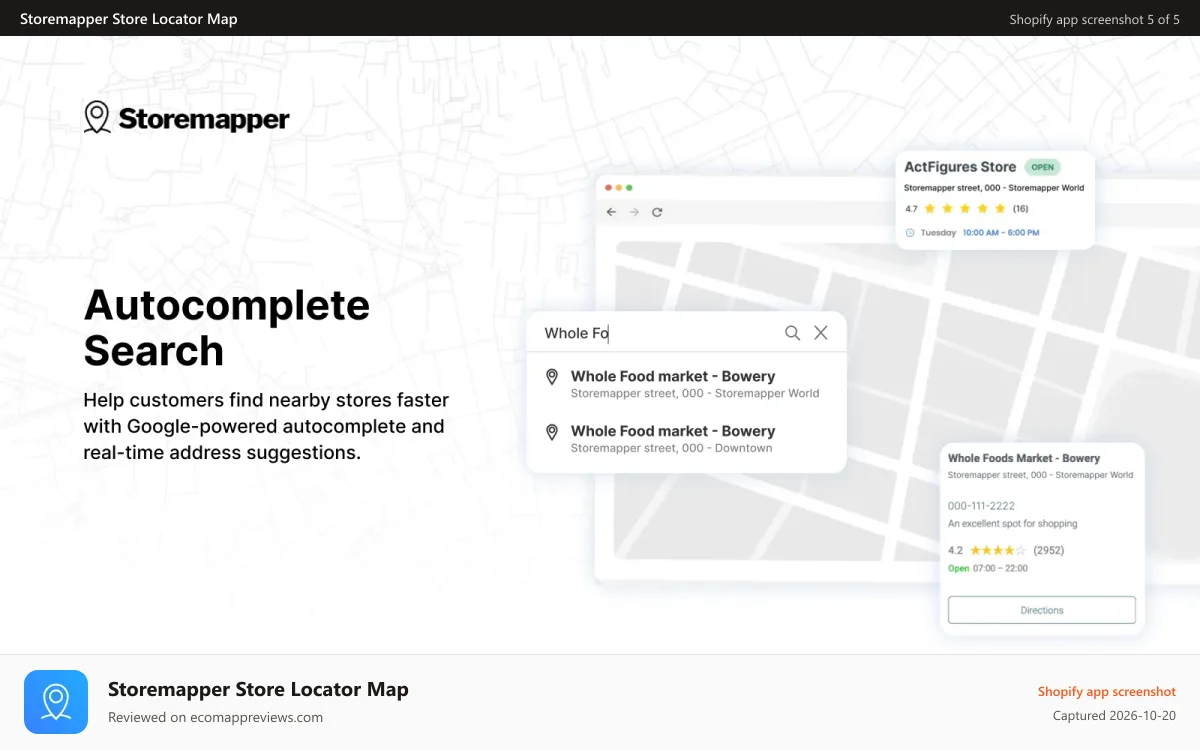Click the browser back arrow in mockup
Screen dimensions: 1200x750
[612, 212]
